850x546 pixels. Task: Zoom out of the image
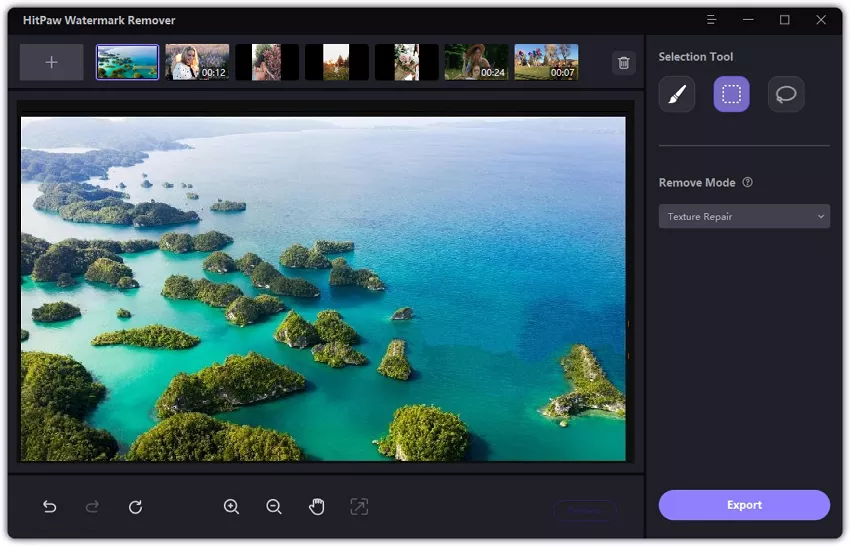(x=274, y=506)
